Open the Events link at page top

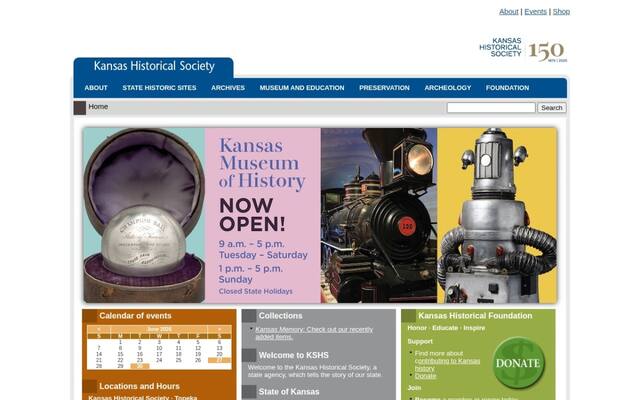tap(535, 11)
